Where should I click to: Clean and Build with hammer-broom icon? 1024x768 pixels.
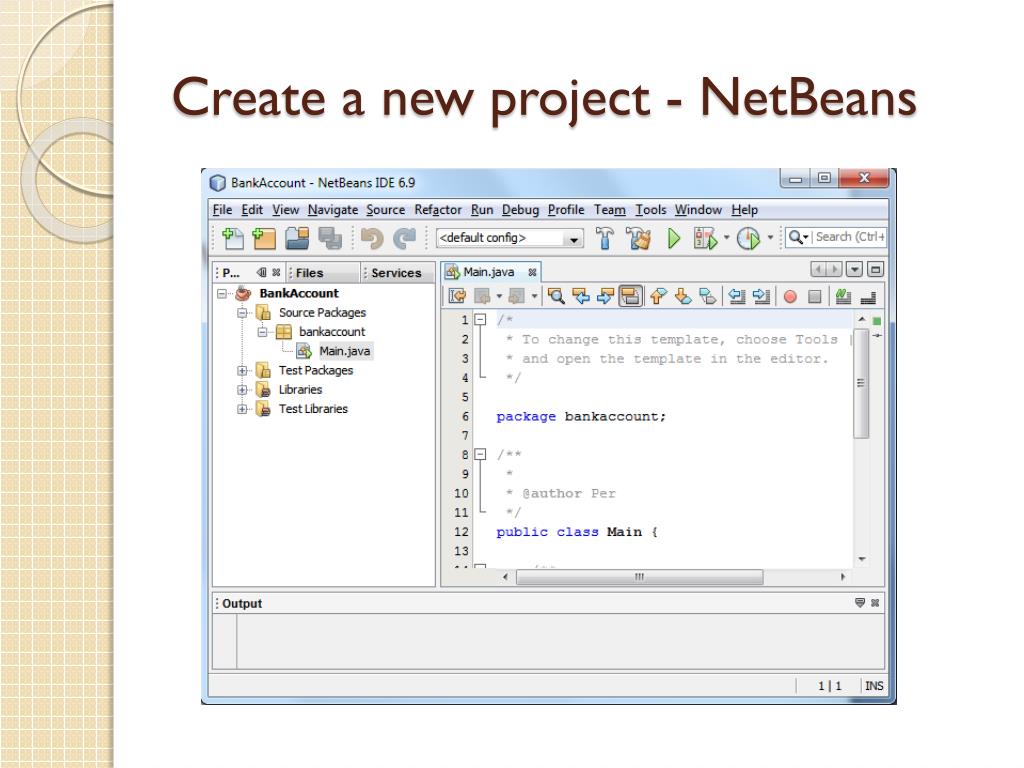click(639, 238)
